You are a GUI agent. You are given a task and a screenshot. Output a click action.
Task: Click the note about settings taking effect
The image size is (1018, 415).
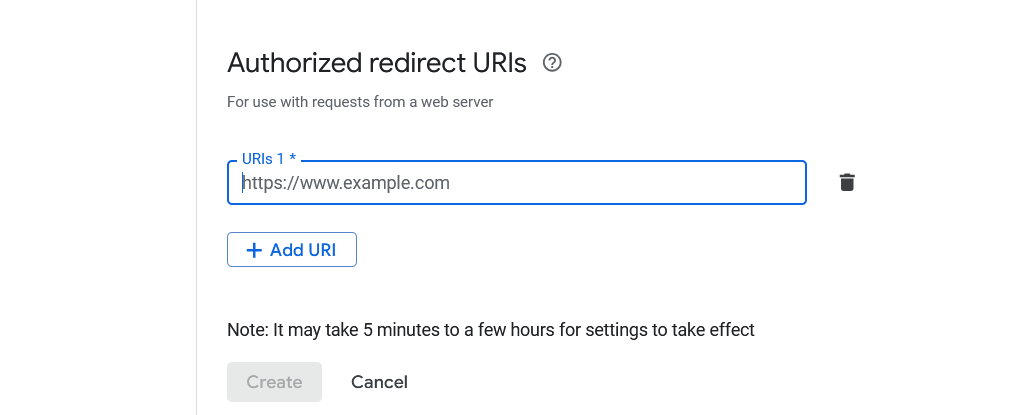pos(490,328)
